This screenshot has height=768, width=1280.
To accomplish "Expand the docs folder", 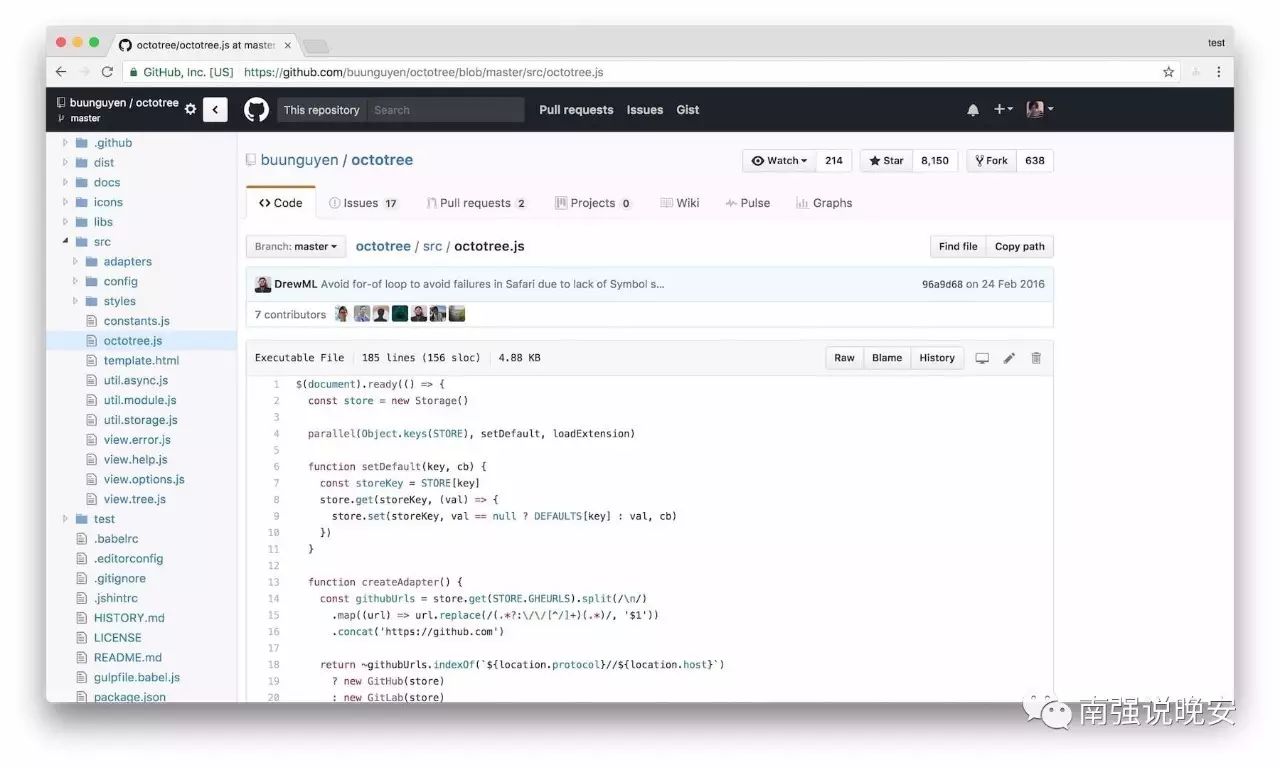I will pos(66,182).
